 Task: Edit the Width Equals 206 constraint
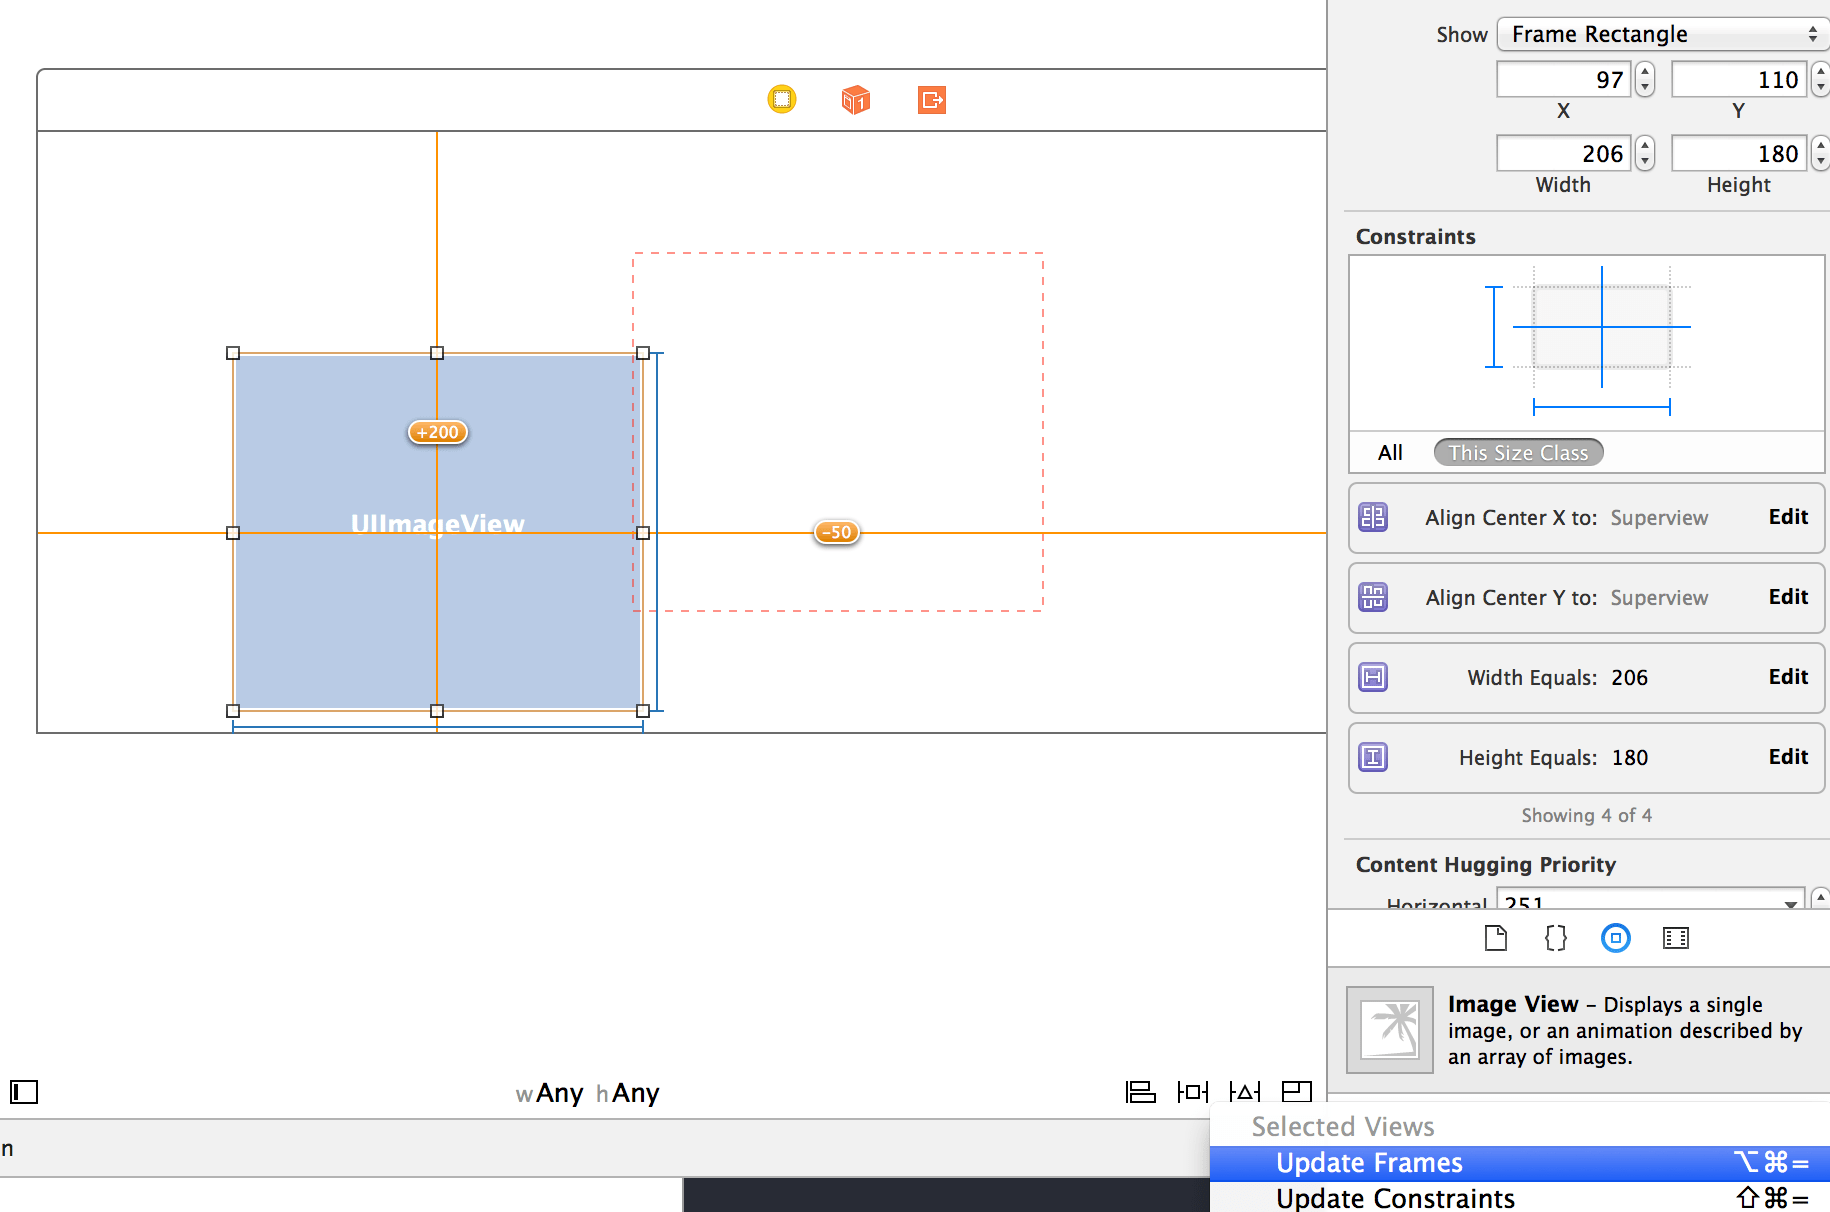point(1787,677)
